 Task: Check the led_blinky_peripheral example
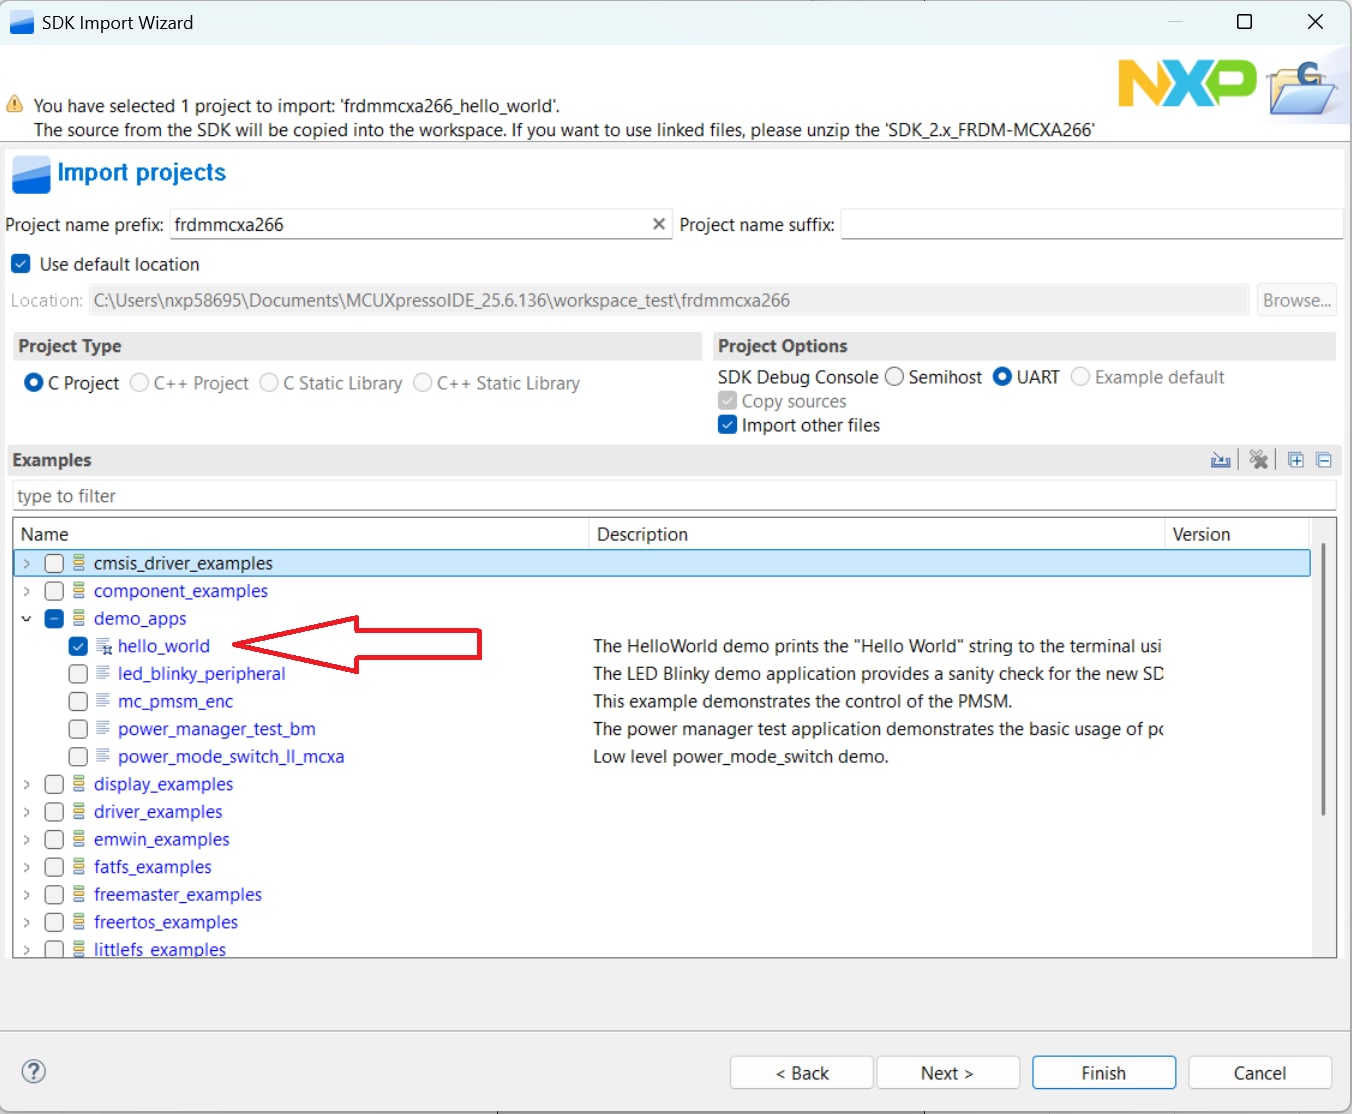(78, 673)
